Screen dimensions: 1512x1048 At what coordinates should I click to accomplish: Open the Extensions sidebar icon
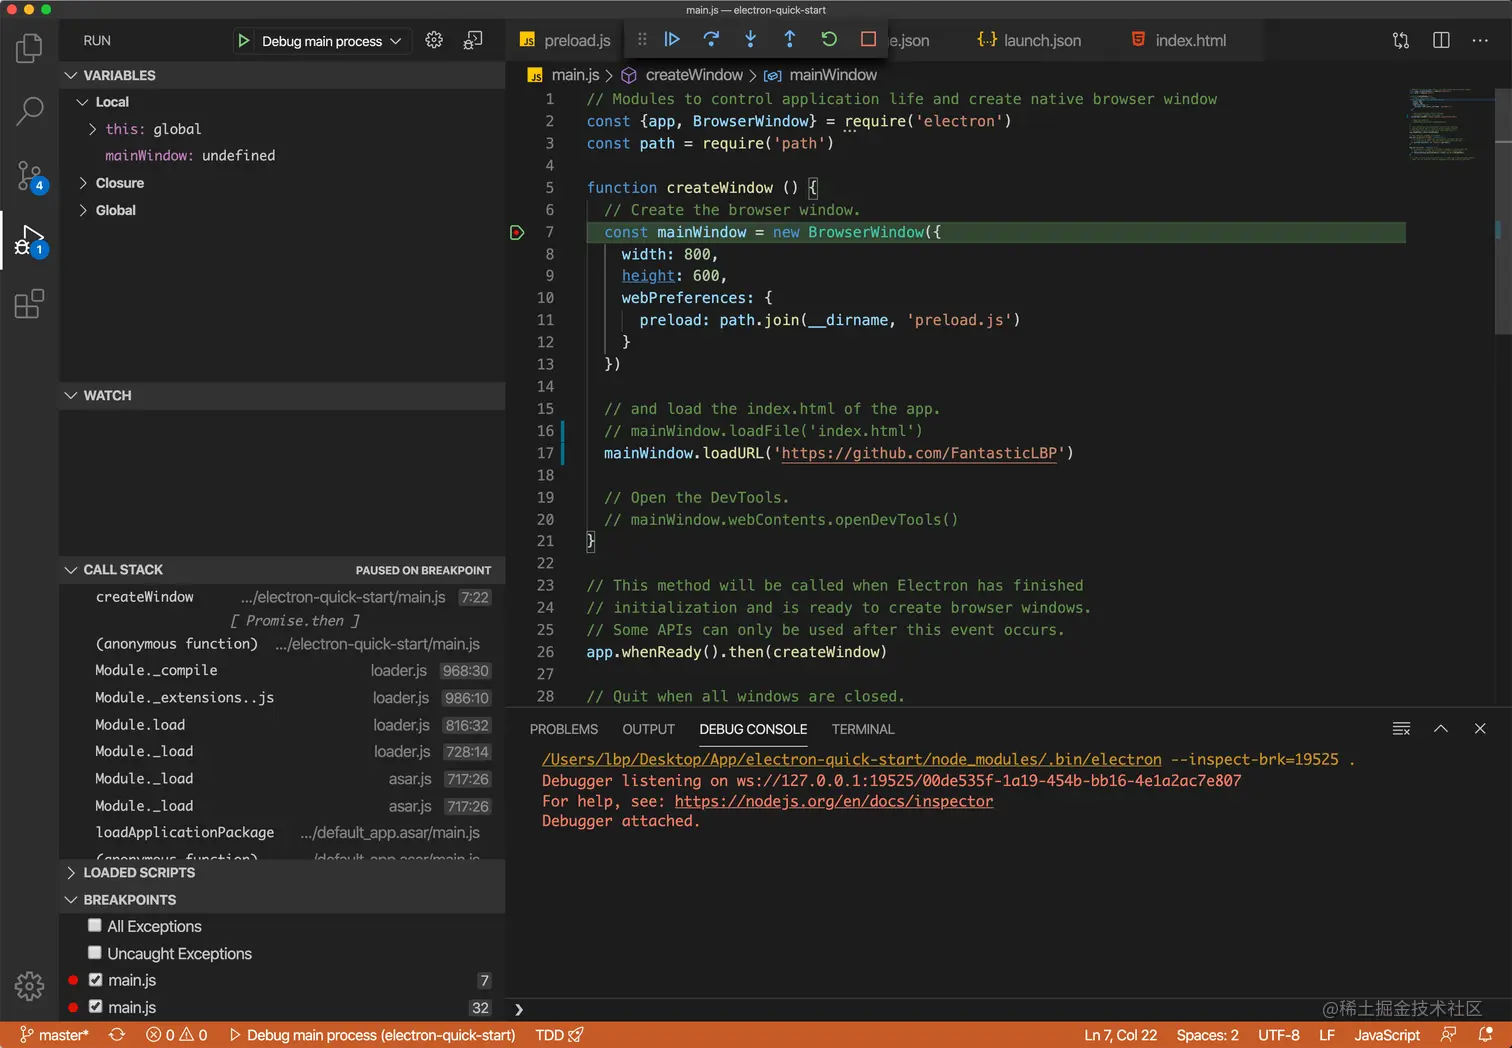pyautogui.click(x=29, y=304)
